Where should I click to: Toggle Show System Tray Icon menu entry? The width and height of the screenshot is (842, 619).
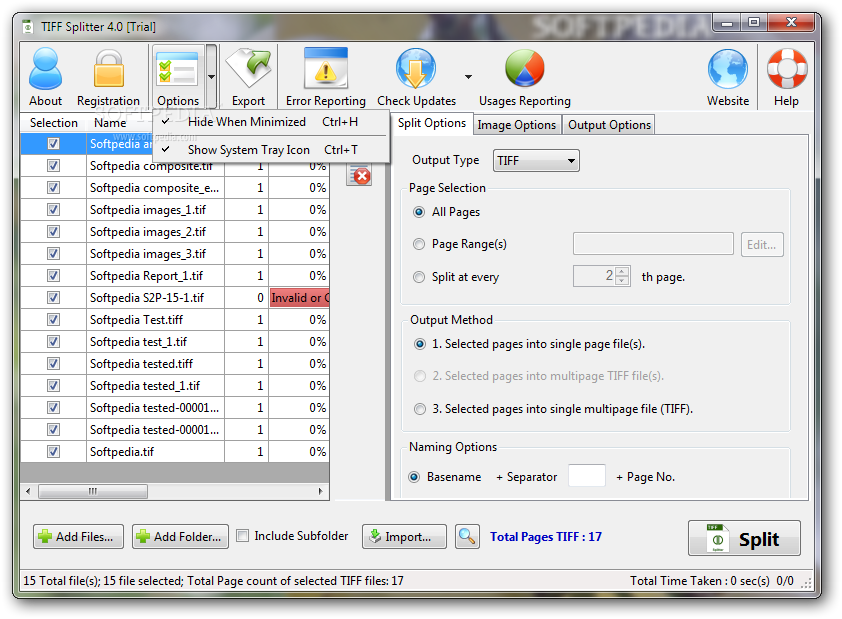pyautogui.click(x=270, y=150)
